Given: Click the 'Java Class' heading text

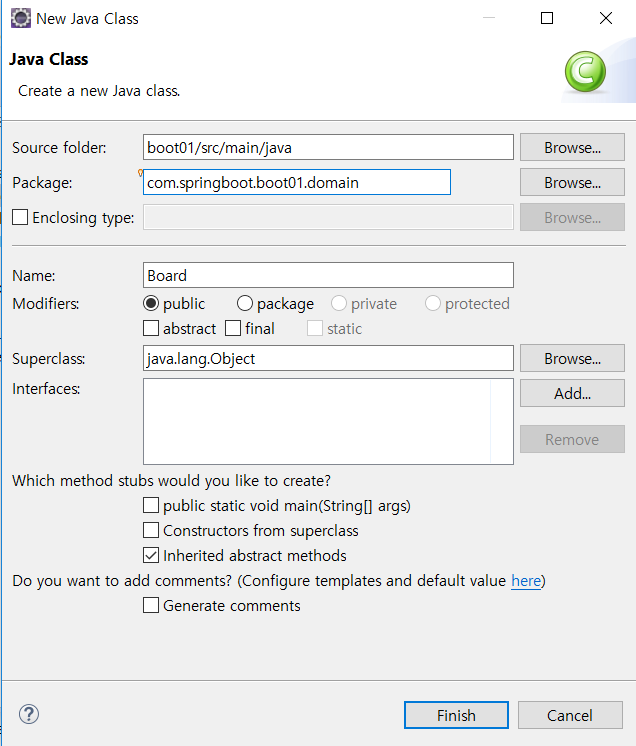Looking at the screenshot, I should 49,59.
